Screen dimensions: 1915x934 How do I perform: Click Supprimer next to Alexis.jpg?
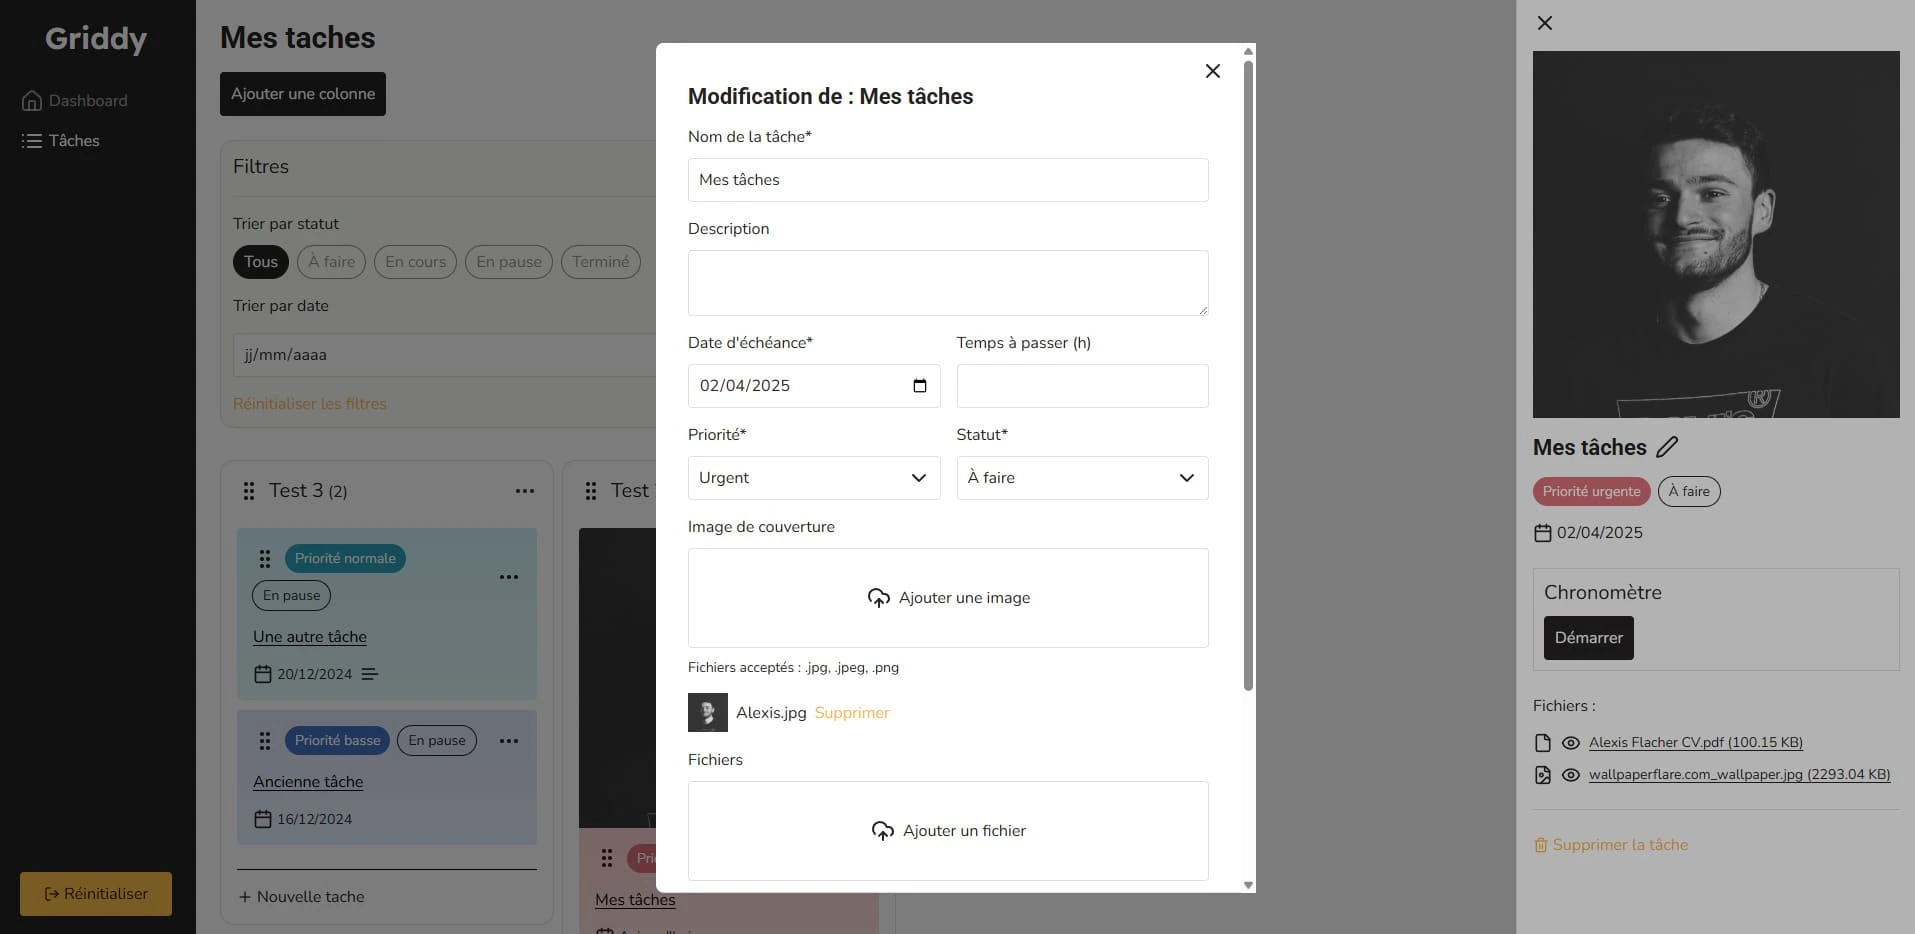tap(852, 713)
